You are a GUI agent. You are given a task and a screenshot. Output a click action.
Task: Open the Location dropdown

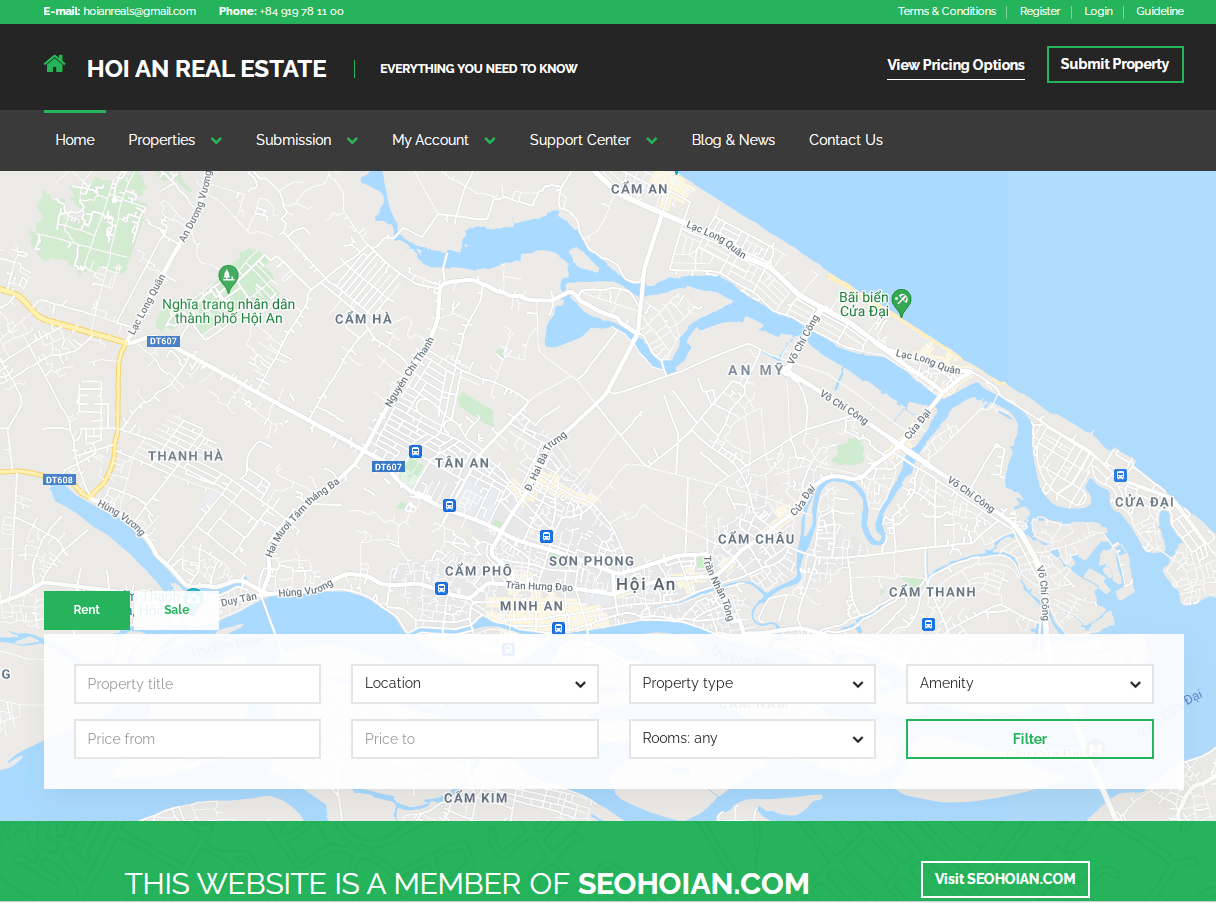(474, 683)
